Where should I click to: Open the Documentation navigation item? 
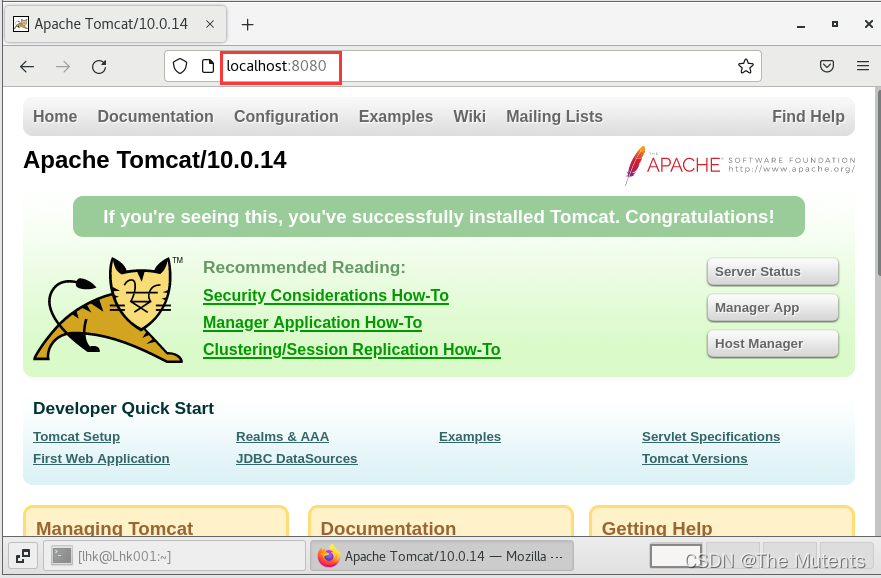(156, 116)
